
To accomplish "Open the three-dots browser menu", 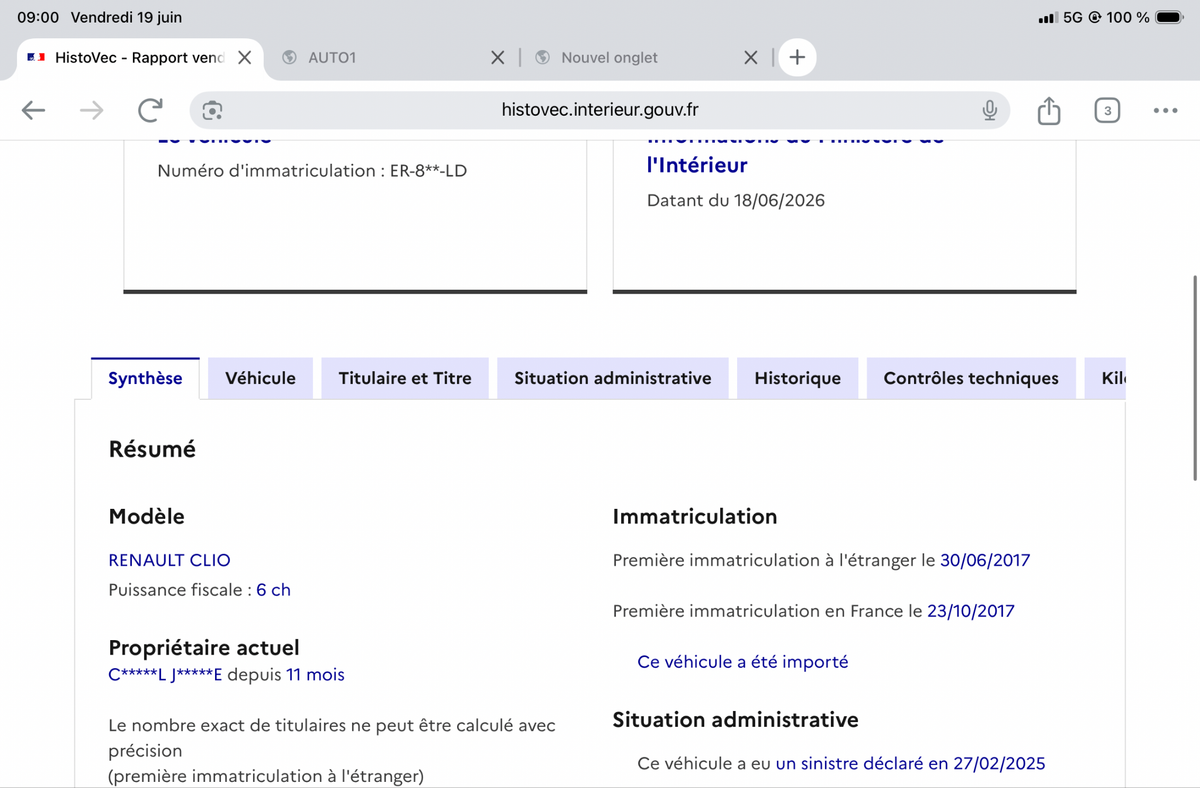I will (1165, 111).
